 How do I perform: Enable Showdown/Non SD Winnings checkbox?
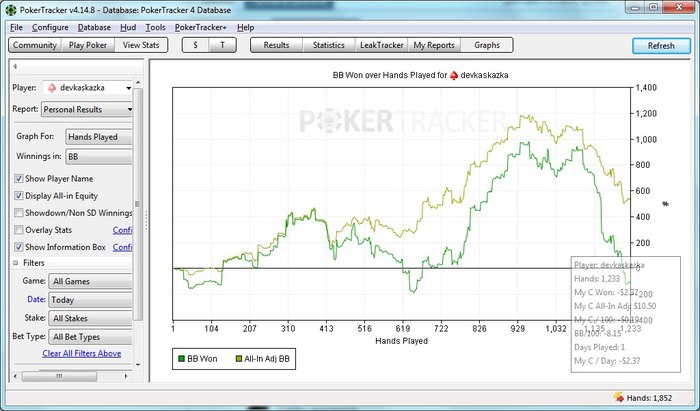18,213
